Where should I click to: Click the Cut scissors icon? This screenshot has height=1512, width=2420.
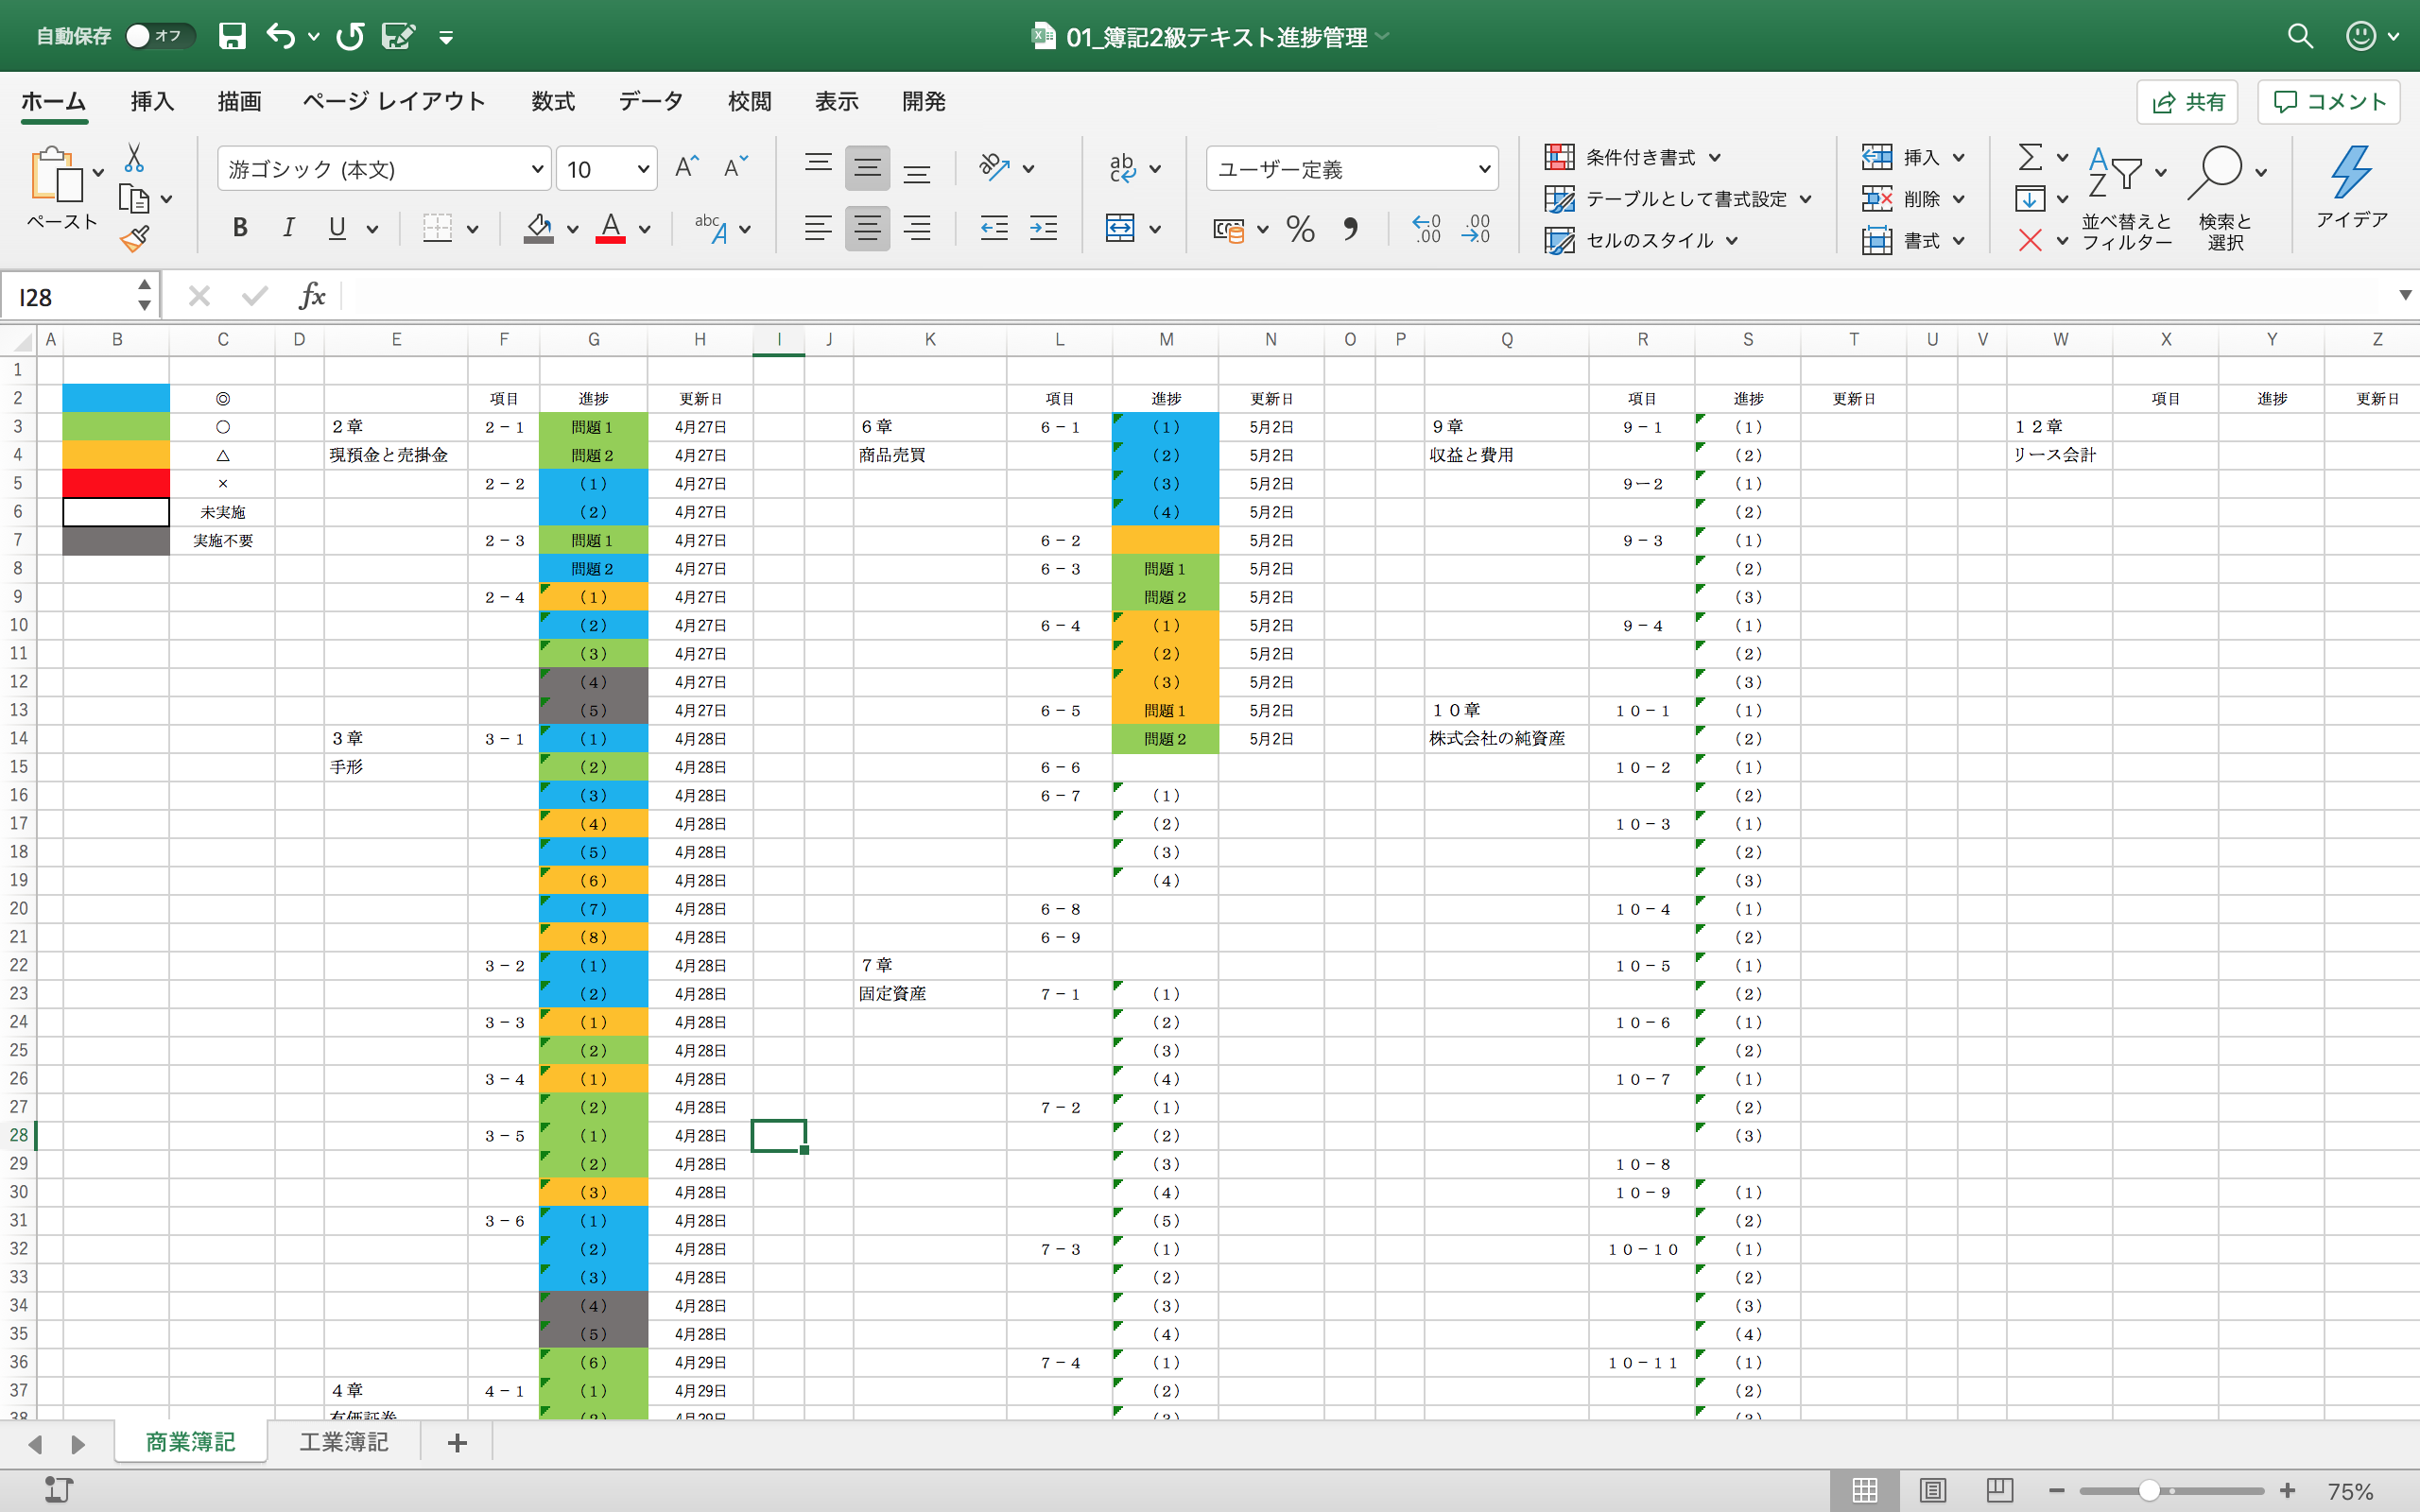[x=134, y=158]
